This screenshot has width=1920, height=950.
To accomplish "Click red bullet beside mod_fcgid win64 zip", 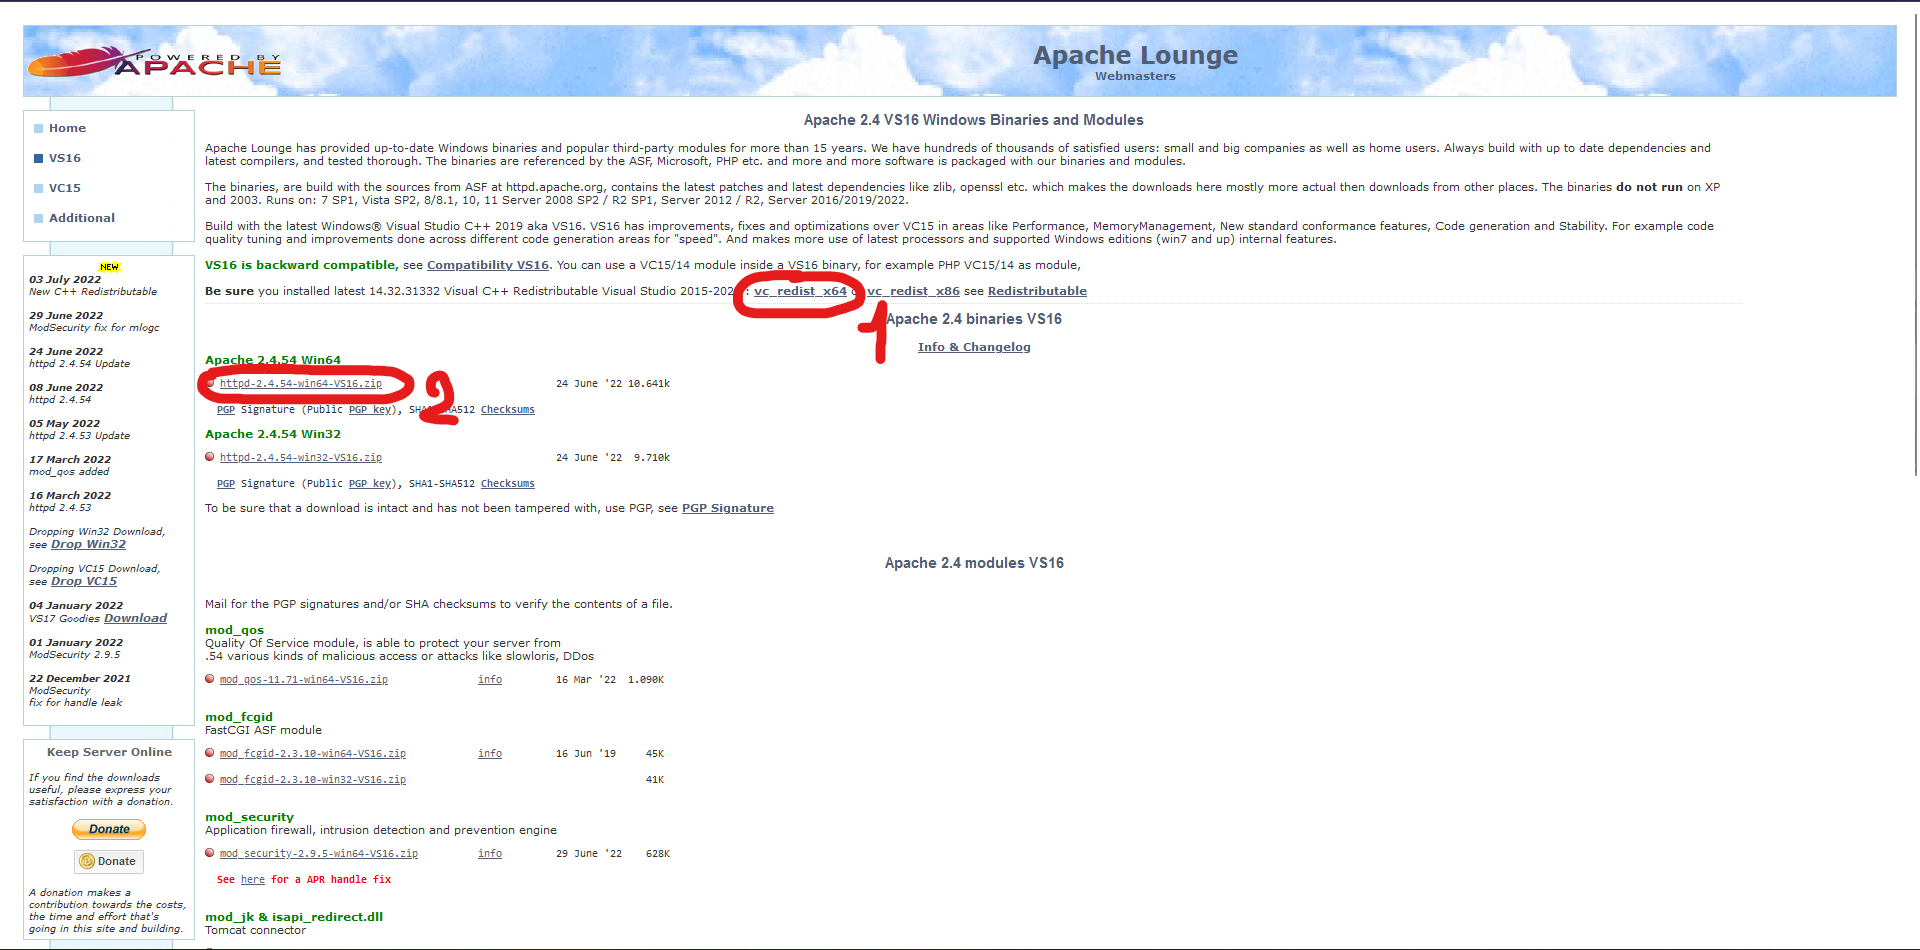I will 210,753.
